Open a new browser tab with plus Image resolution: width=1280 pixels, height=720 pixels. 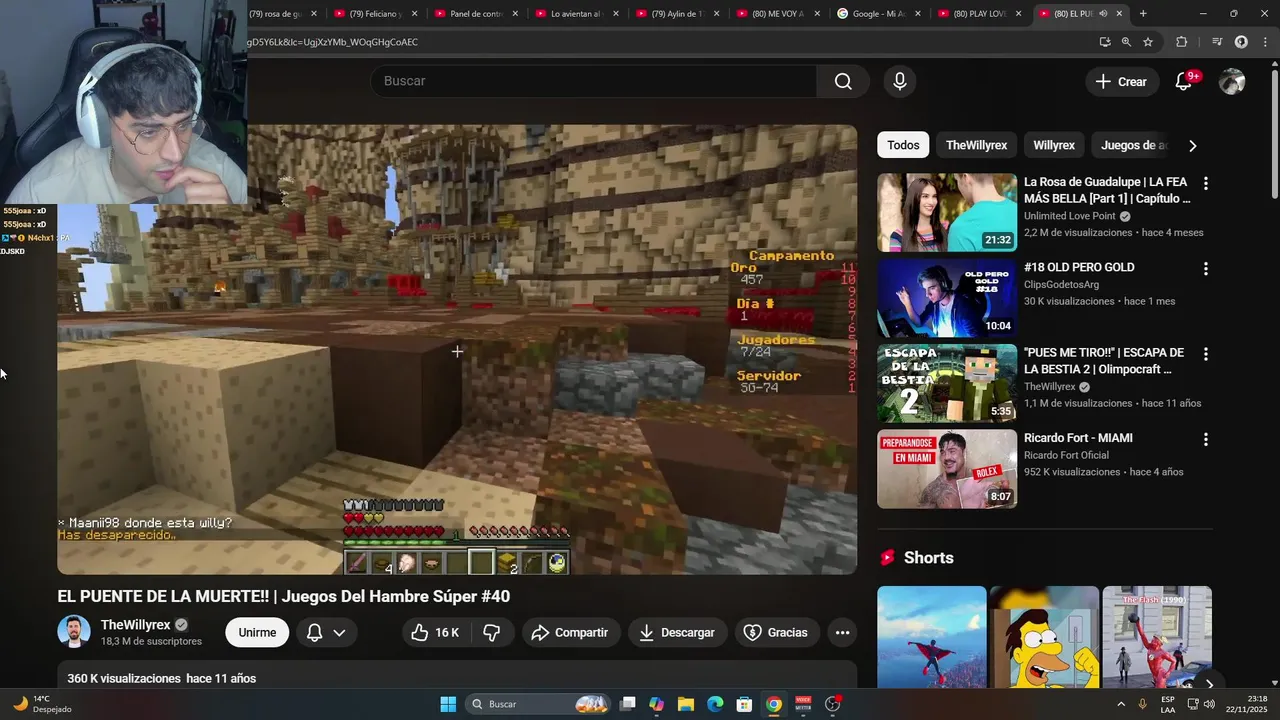(1143, 14)
